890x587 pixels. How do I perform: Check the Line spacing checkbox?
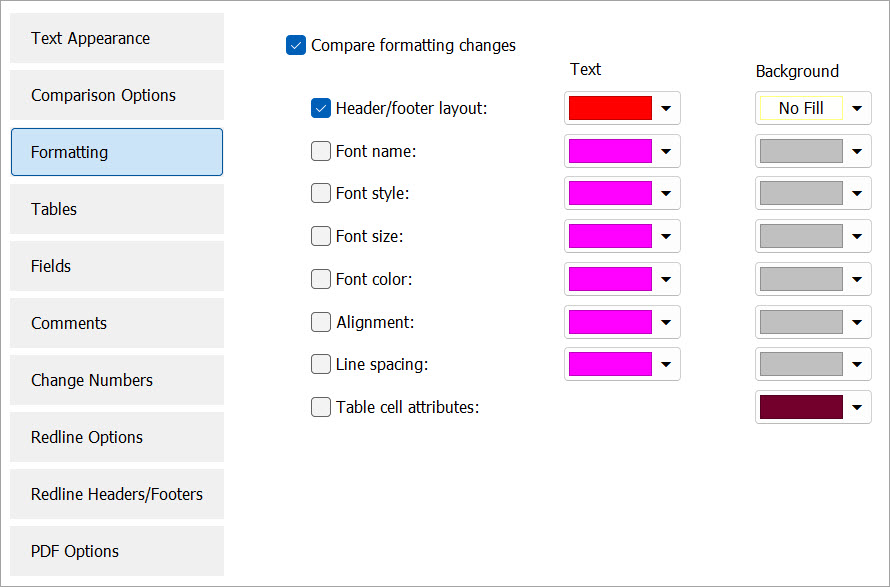point(321,364)
